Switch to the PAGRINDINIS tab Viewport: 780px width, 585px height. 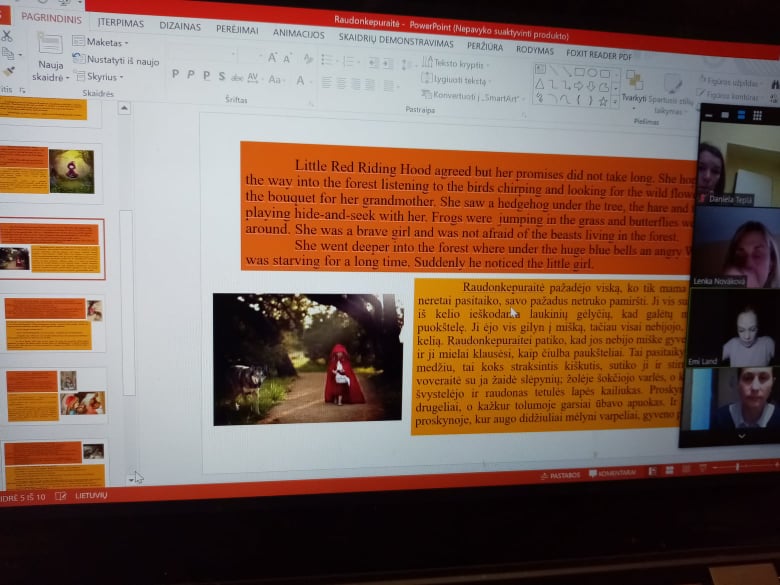(x=52, y=18)
